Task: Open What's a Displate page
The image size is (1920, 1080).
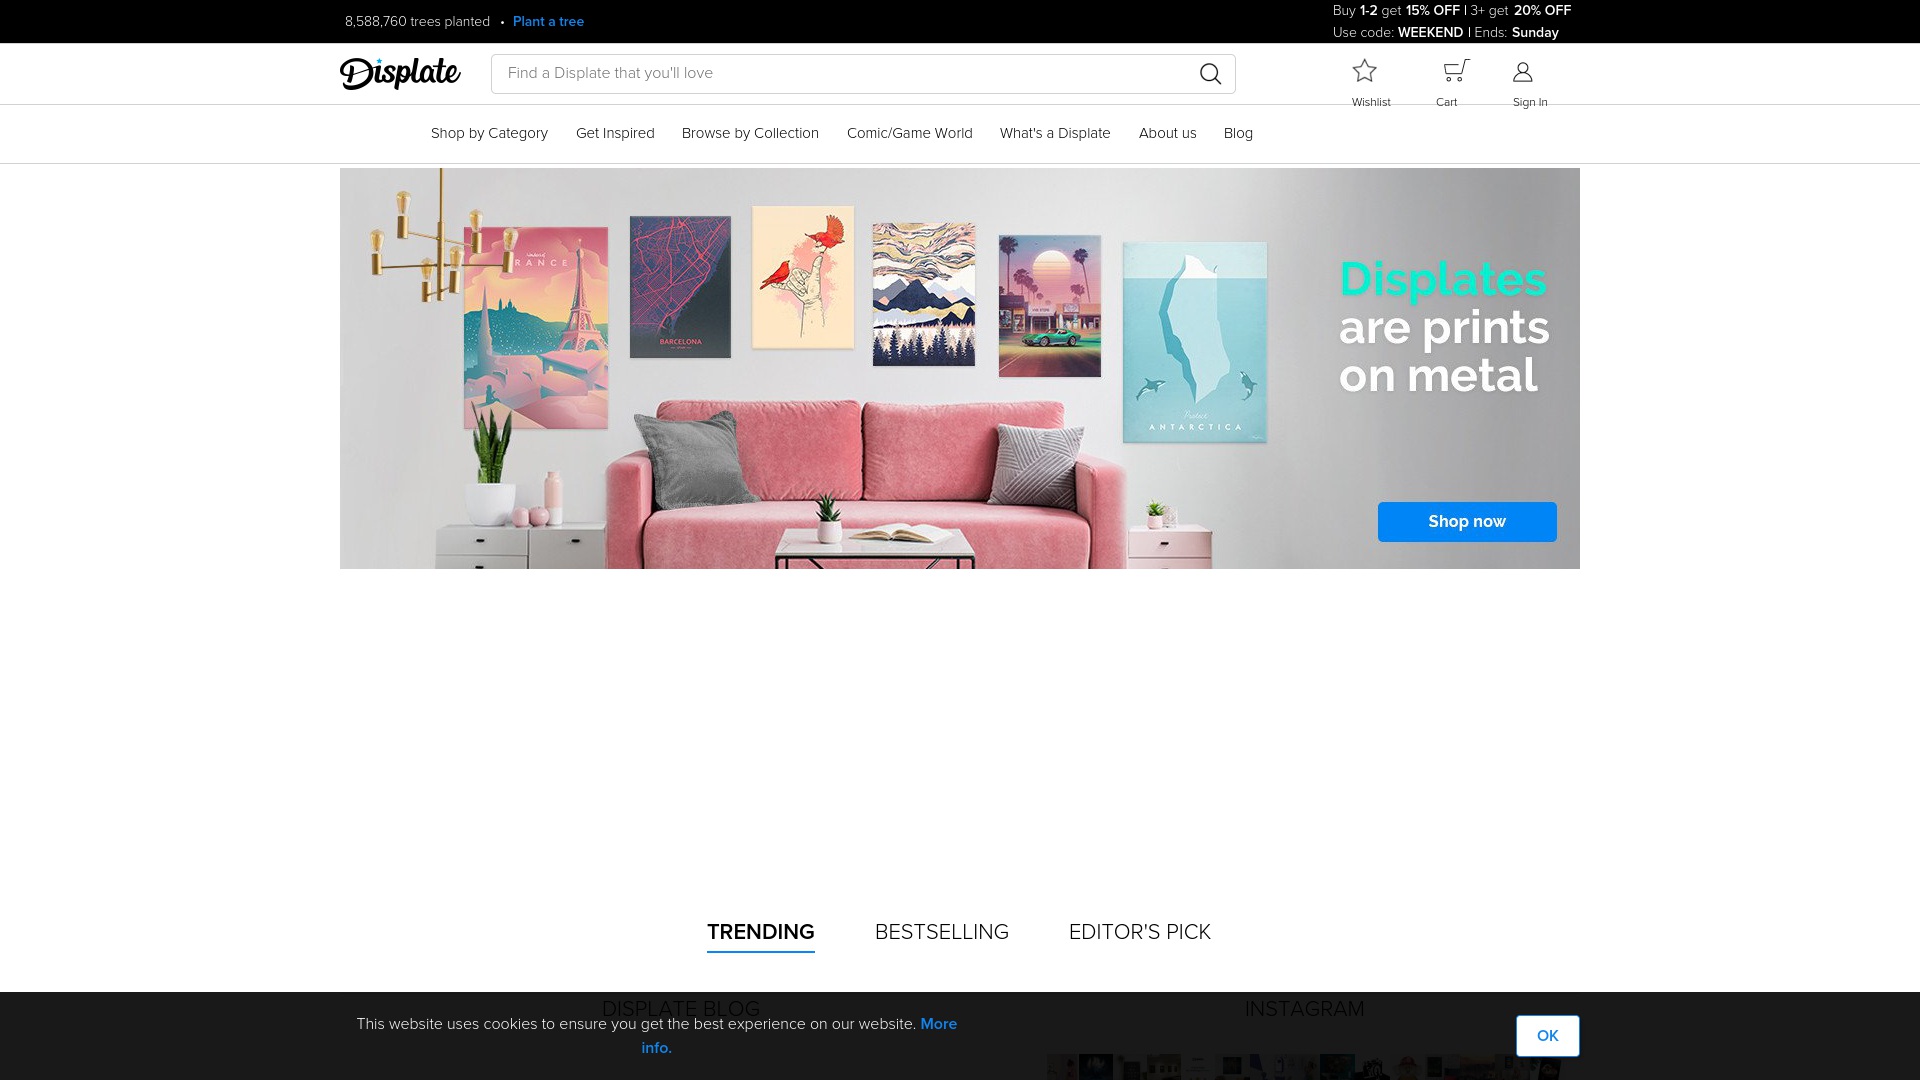Action: [1055, 133]
